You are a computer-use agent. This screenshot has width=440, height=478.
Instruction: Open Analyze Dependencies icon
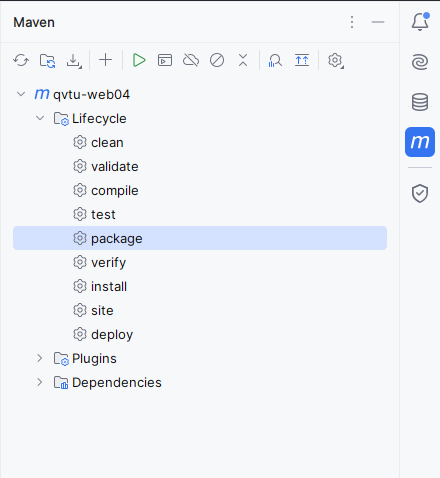275,61
